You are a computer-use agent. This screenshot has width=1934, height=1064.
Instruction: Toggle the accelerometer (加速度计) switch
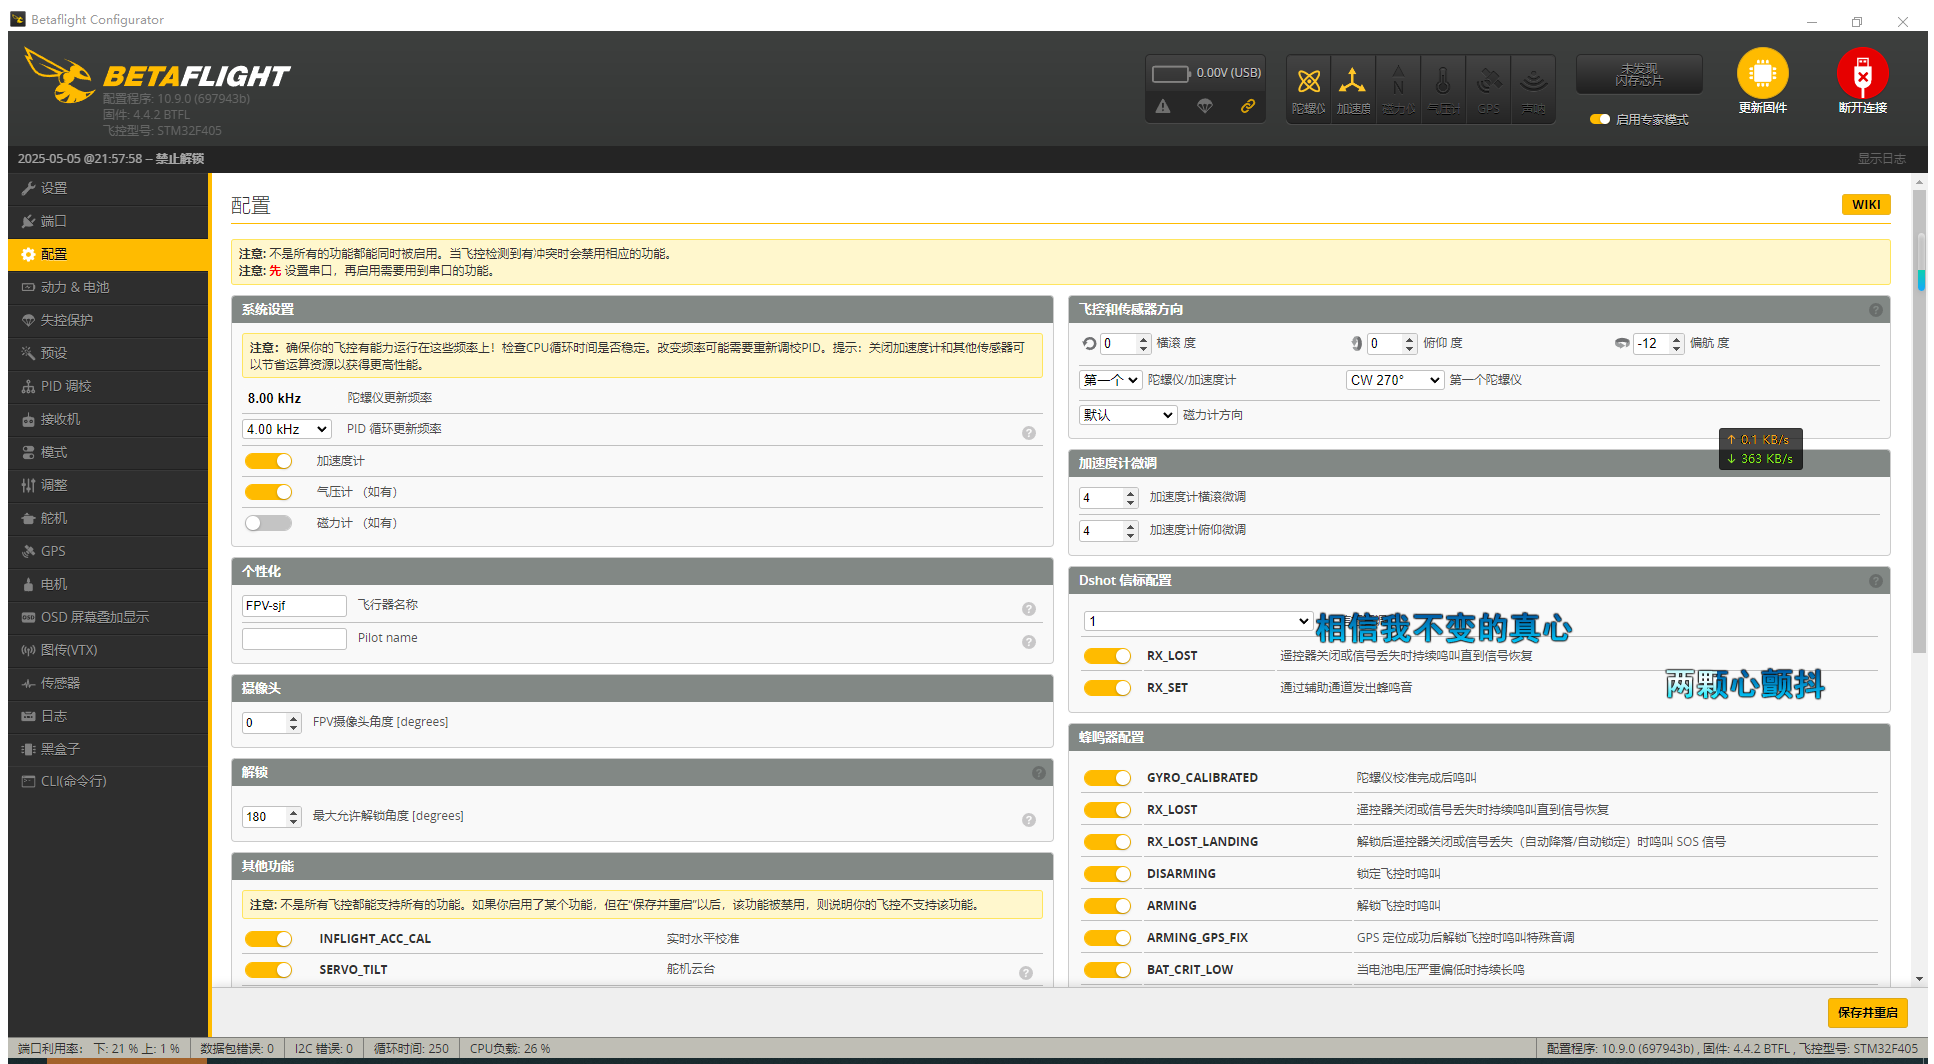click(x=268, y=461)
